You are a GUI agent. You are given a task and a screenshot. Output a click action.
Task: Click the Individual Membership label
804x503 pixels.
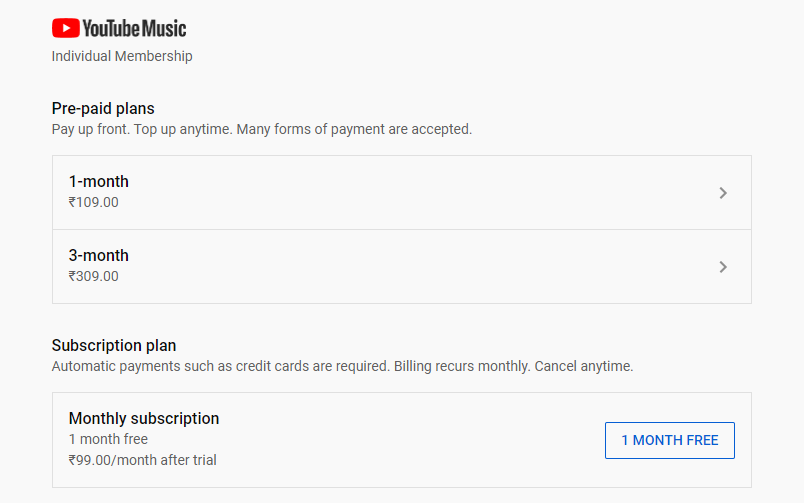(122, 56)
